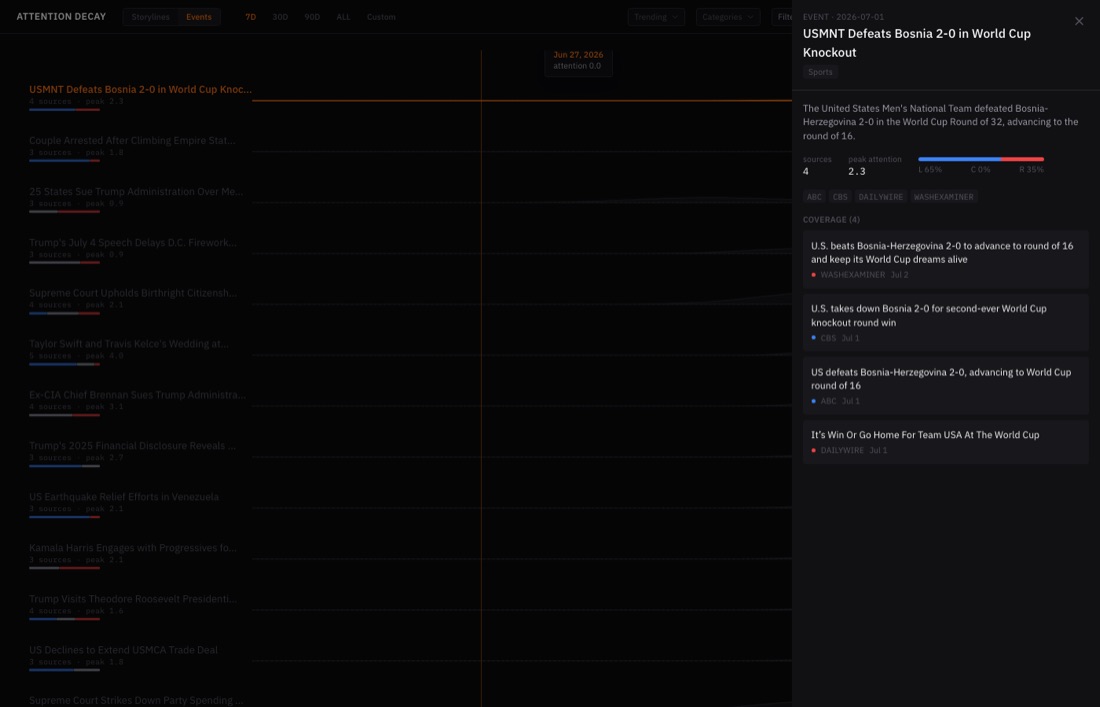1100x707 pixels.
Task: Click the Sports category tag
Action: click(x=820, y=72)
